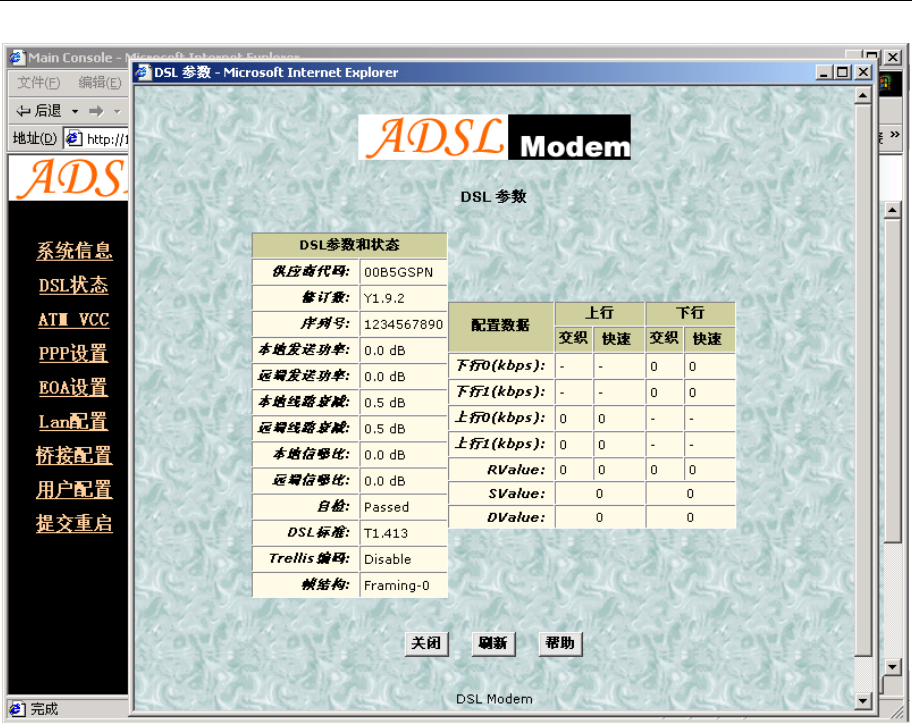Open EOA设置 link in the sidebar
This screenshot has width=912, height=724.
tap(73, 387)
